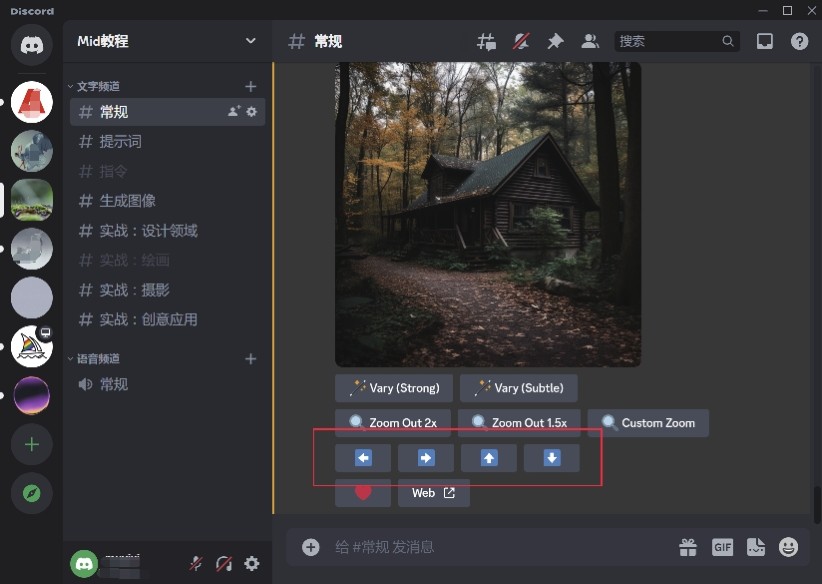Open the 实战：创意应用 channel

pyautogui.click(x=167, y=320)
